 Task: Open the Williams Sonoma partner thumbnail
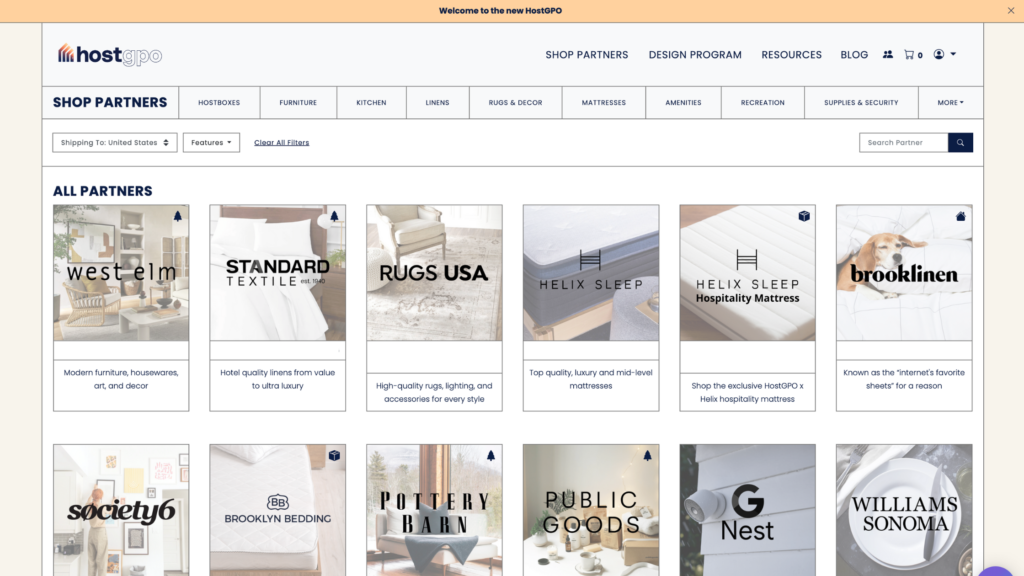pos(904,510)
